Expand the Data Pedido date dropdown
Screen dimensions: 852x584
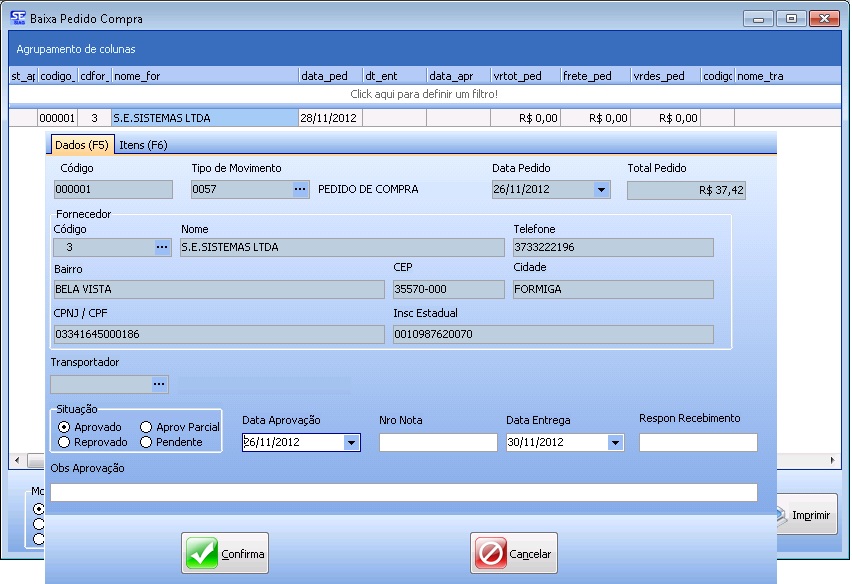point(601,189)
